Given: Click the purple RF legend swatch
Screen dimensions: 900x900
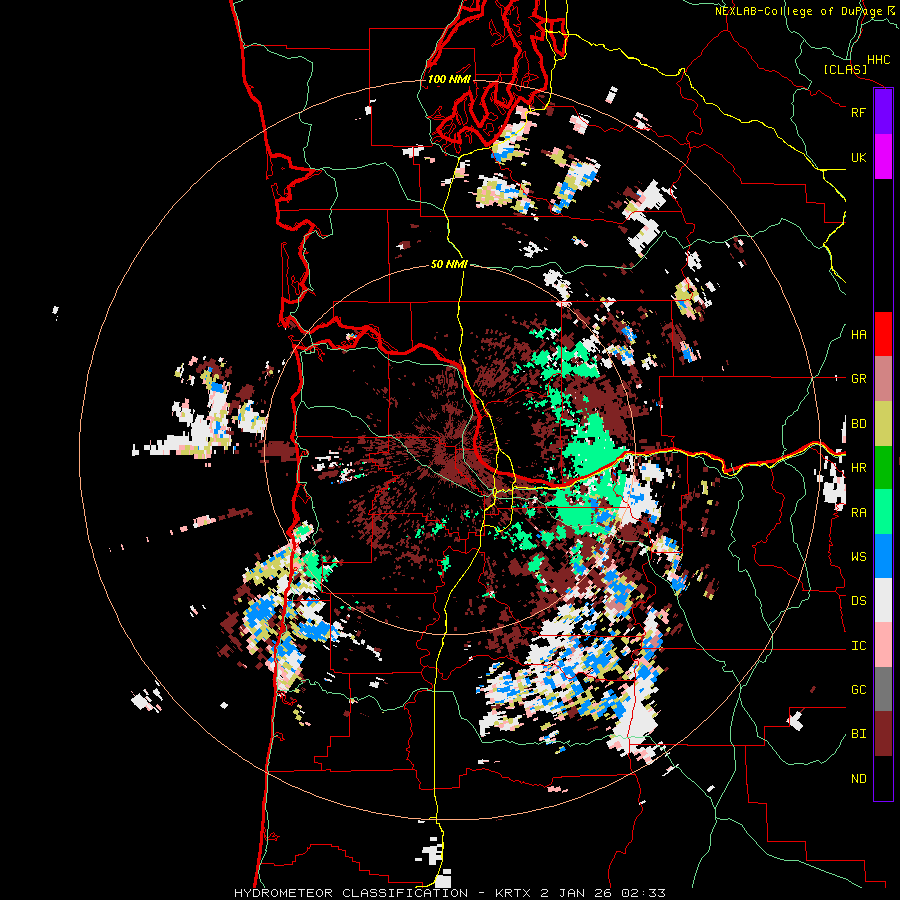Looking at the screenshot, I should (883, 112).
